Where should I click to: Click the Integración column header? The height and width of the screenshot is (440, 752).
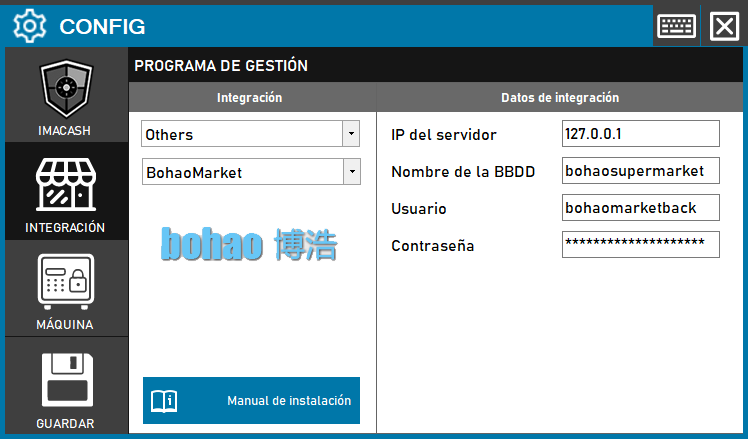click(x=250, y=98)
